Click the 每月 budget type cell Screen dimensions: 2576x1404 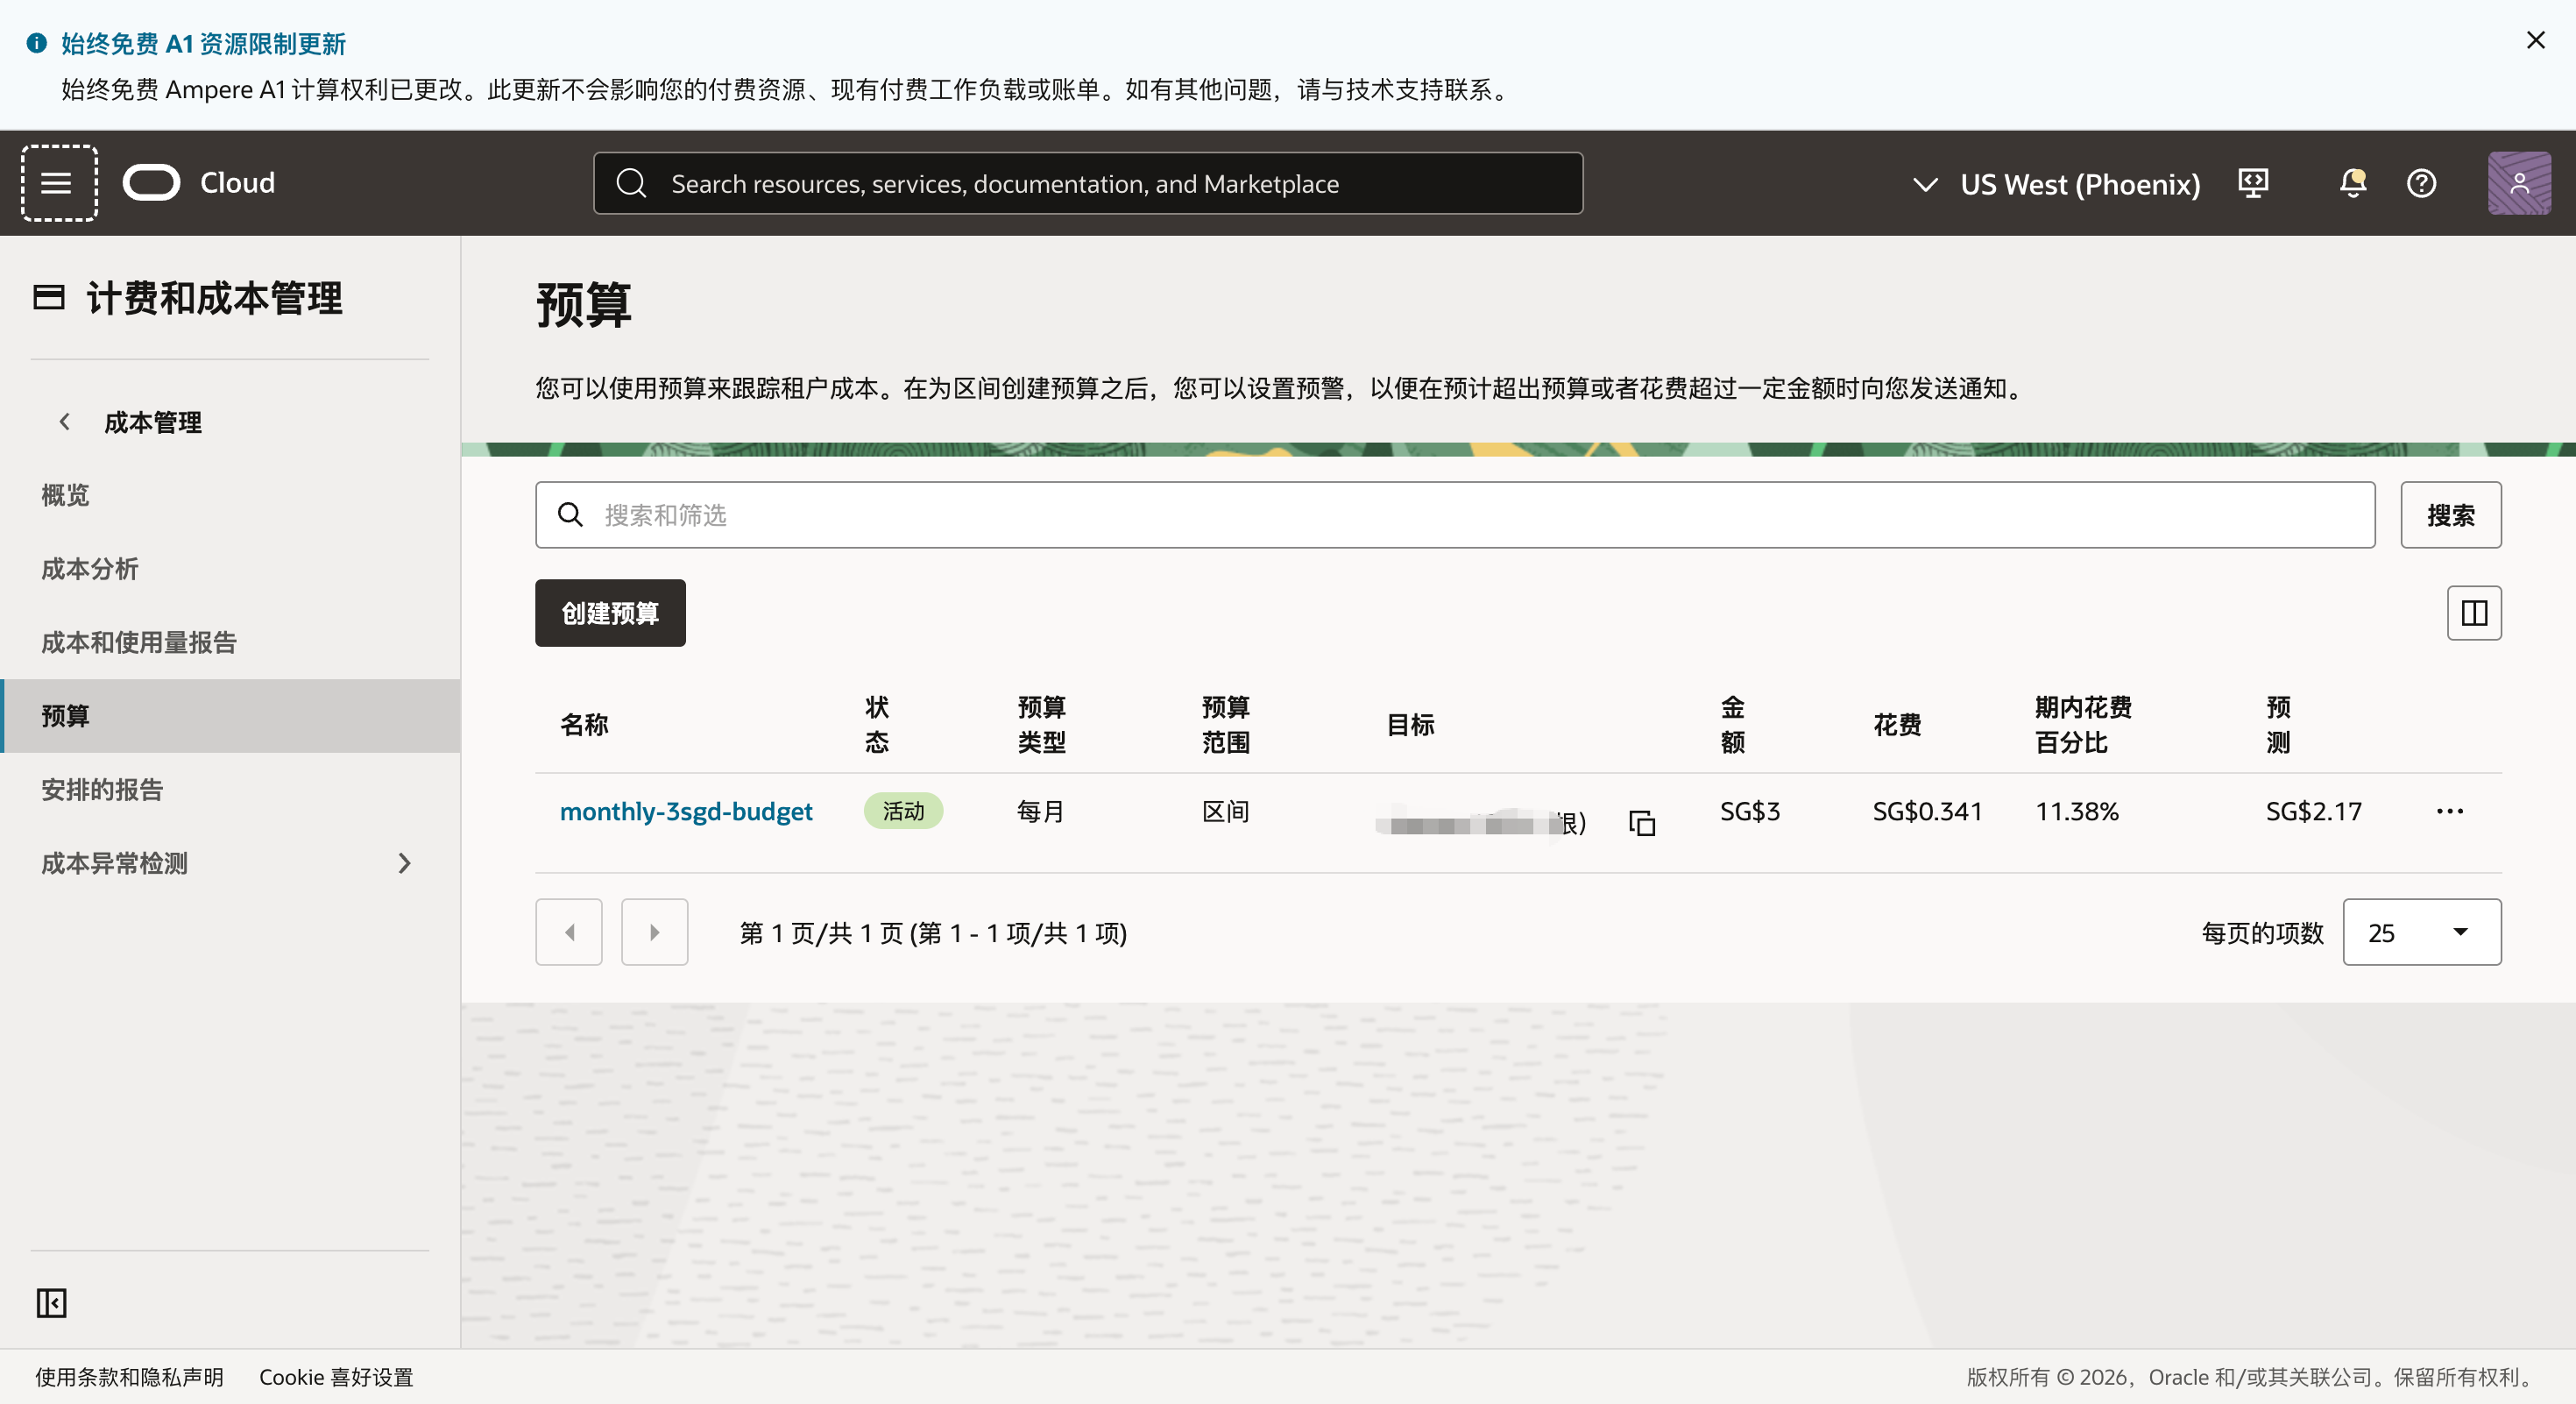(x=1041, y=811)
